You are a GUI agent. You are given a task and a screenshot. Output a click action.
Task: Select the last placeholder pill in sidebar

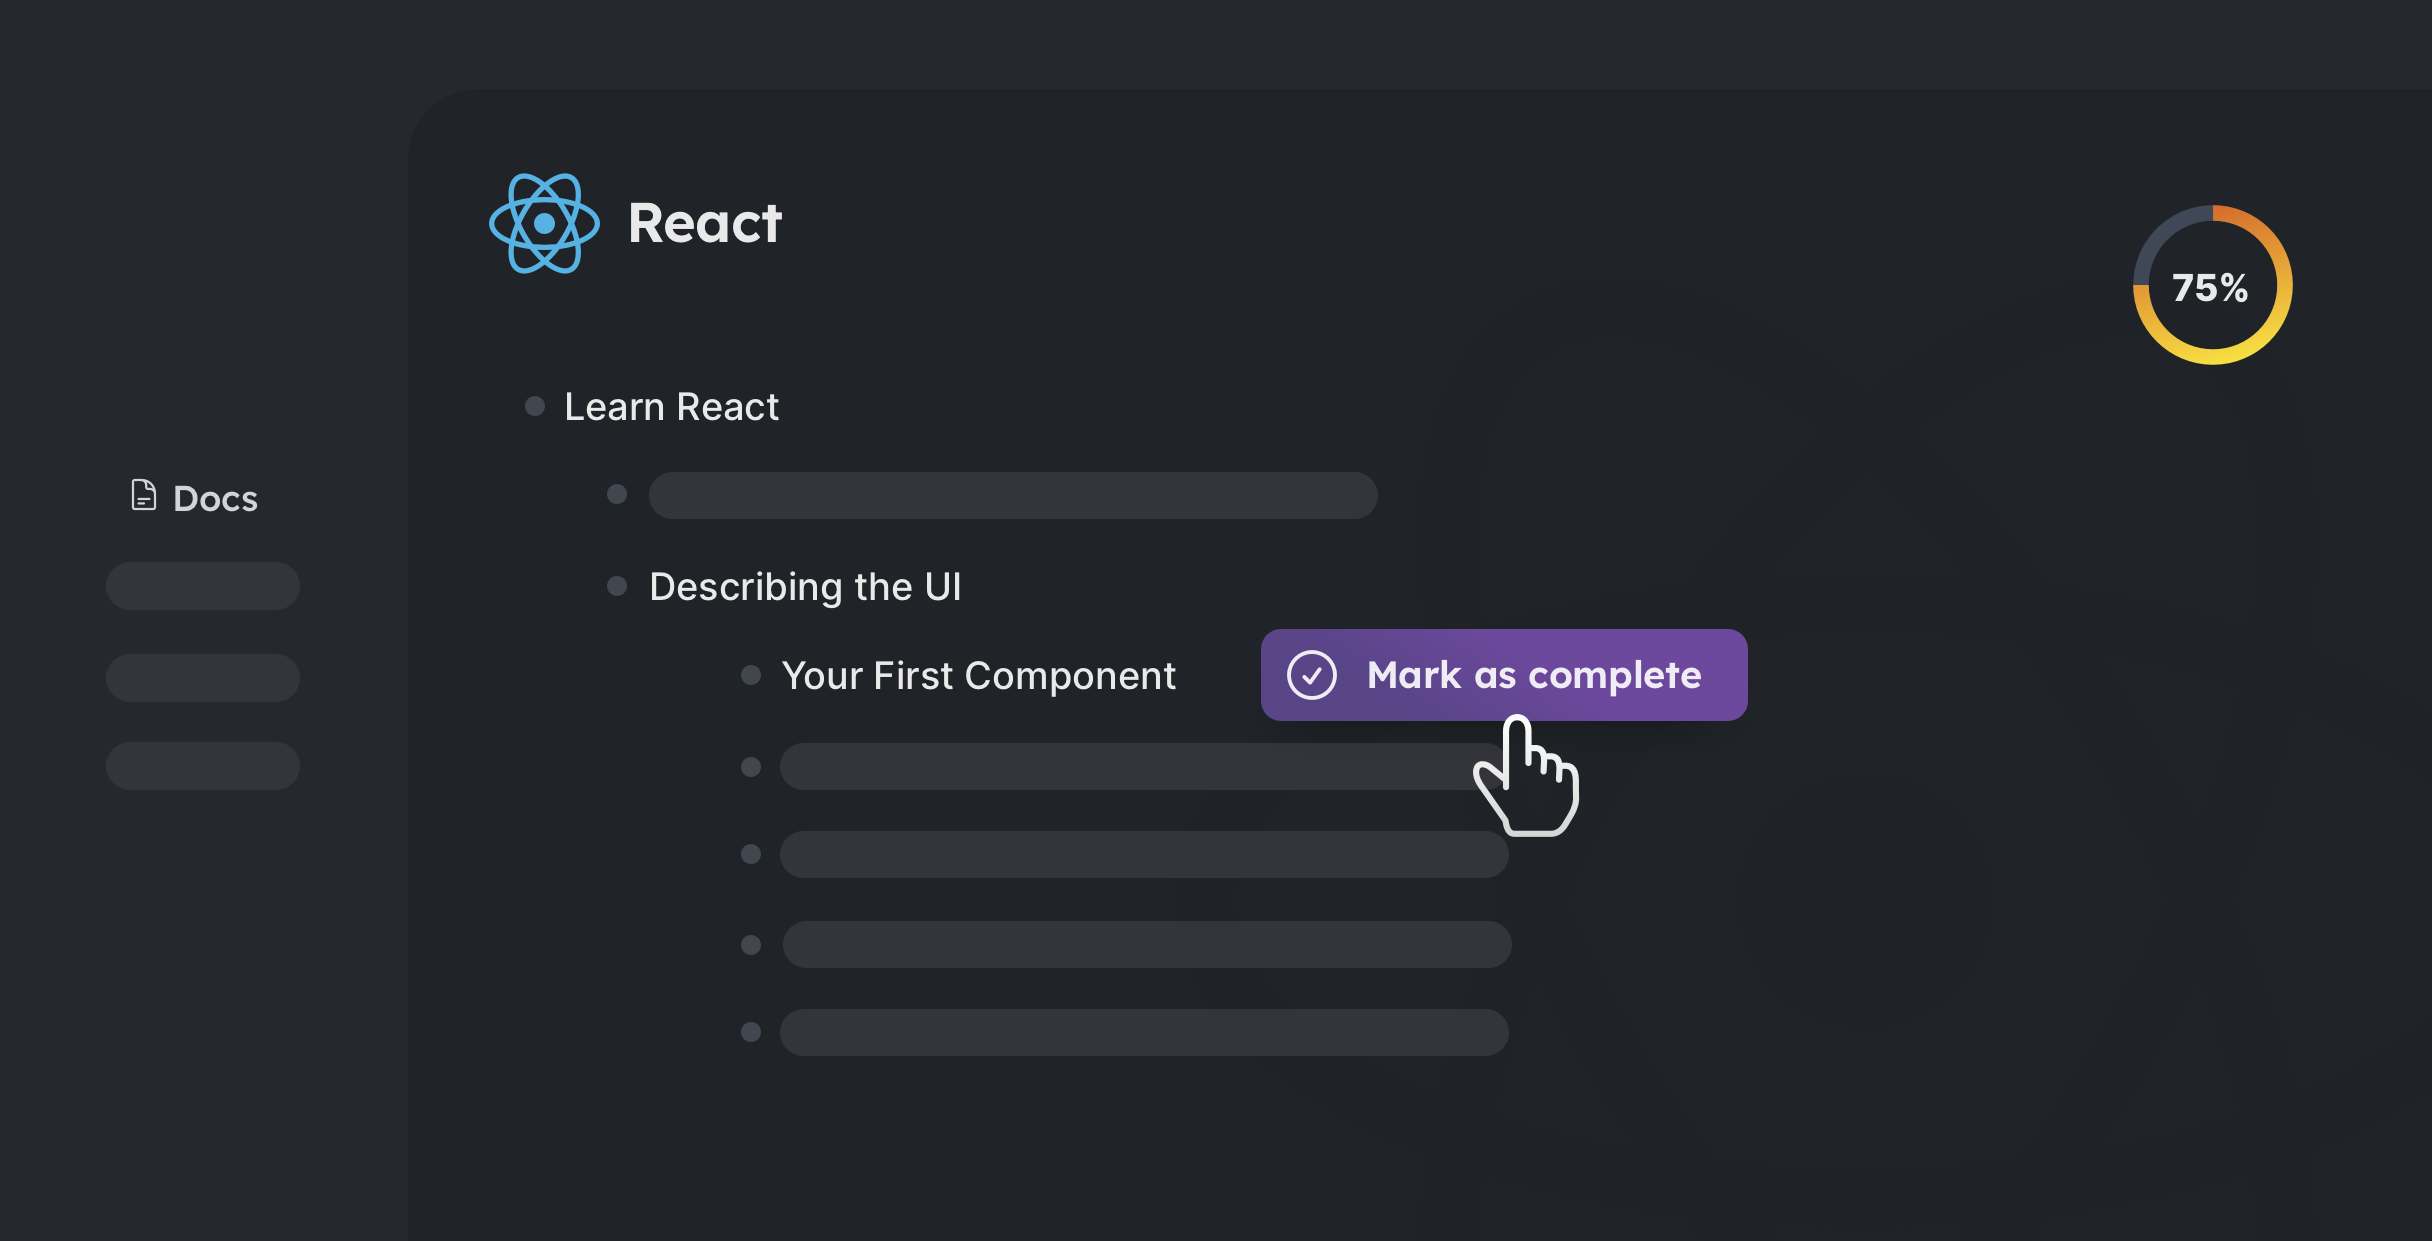[x=203, y=766]
